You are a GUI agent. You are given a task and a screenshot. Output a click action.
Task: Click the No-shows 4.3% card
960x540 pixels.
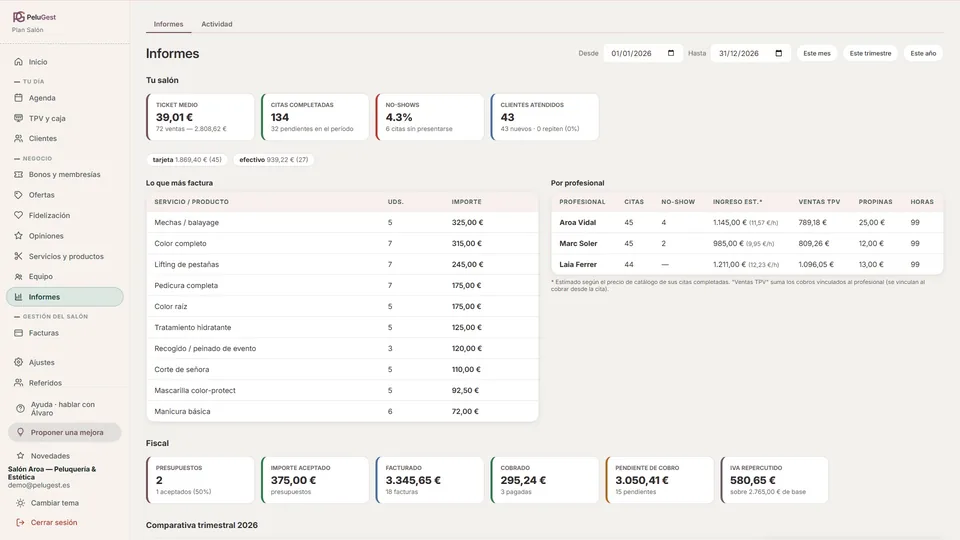[430, 117]
